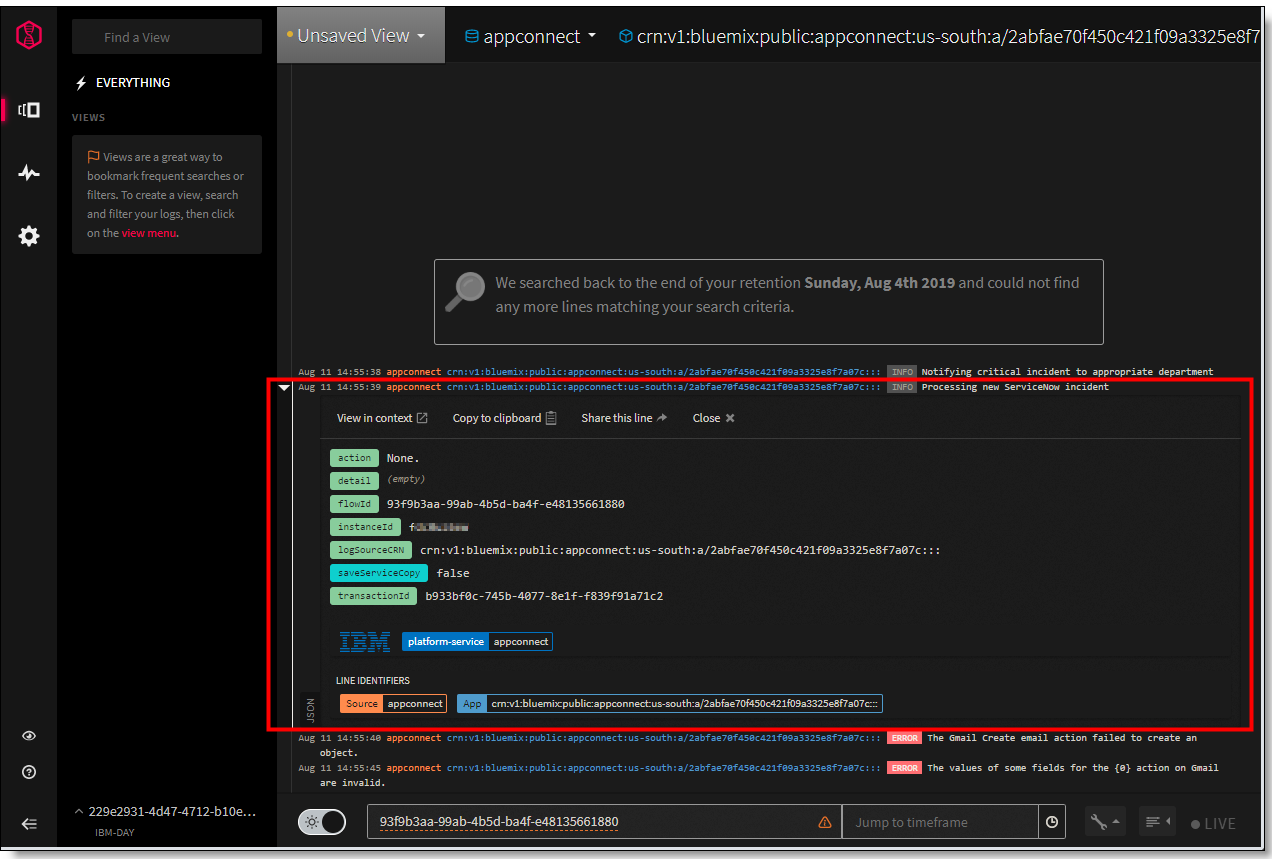1272x859 pixels.
Task: Open help via the question mark icon
Action: [28, 771]
